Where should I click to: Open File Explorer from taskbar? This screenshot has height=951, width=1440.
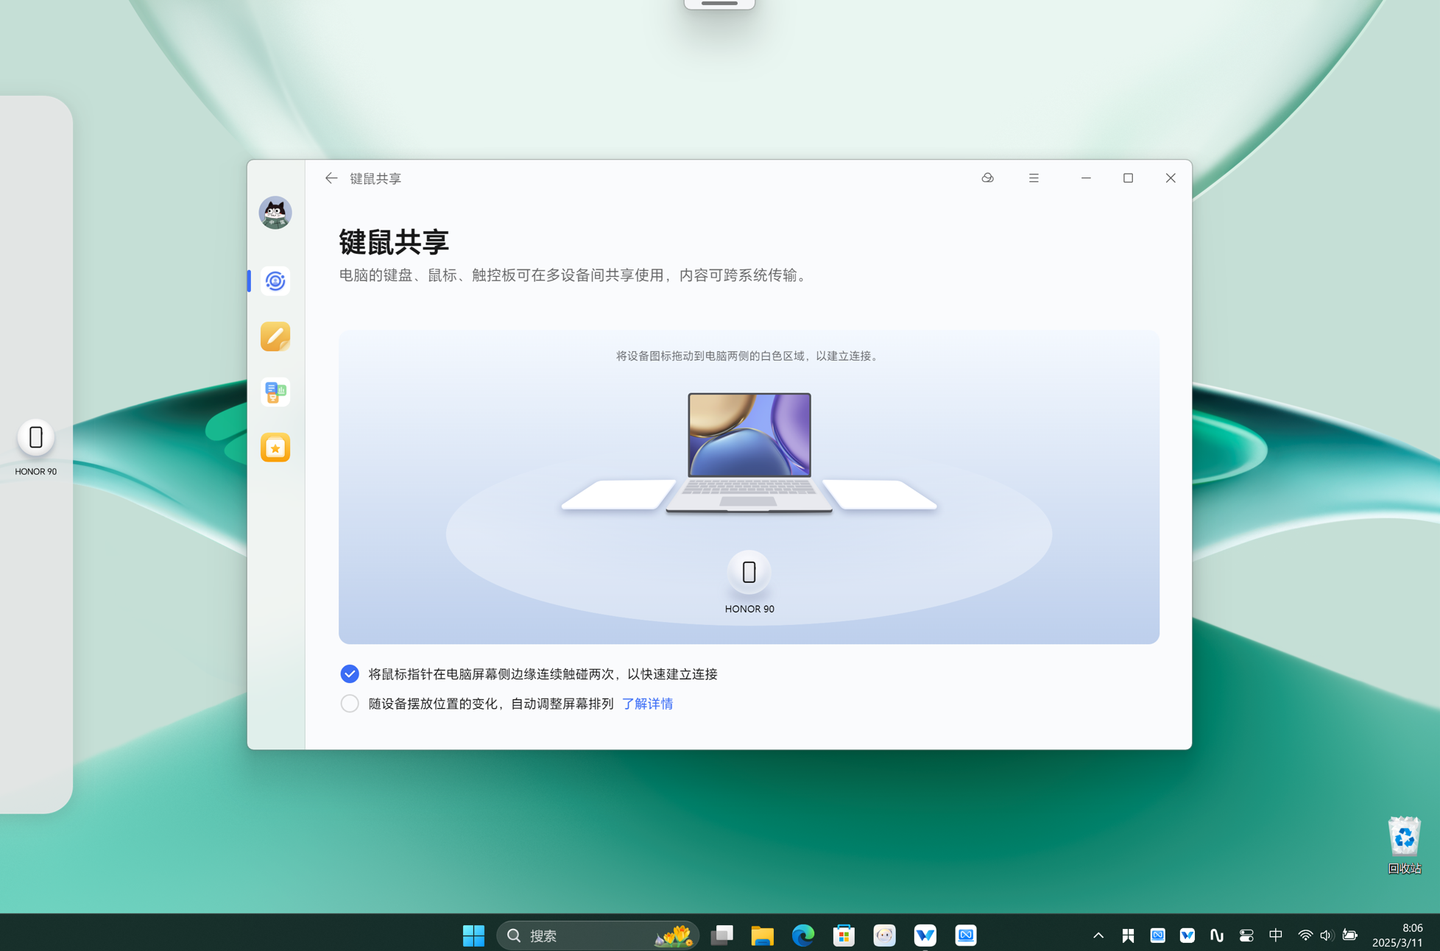pyautogui.click(x=763, y=935)
